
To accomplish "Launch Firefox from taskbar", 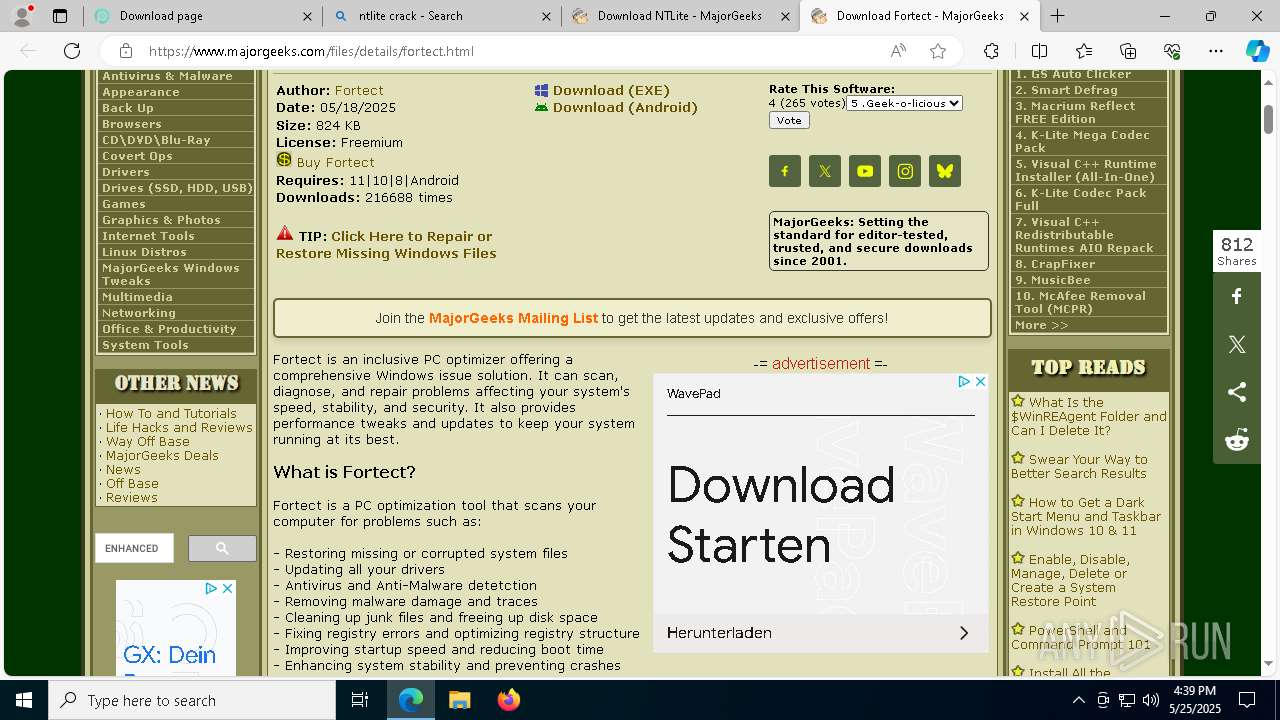I will tap(509, 700).
